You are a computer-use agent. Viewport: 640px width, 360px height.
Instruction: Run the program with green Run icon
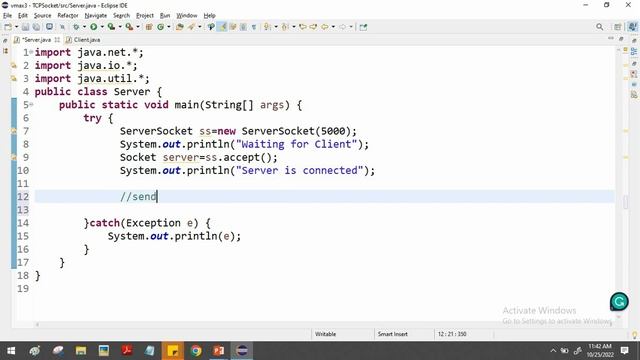[x=93, y=27]
